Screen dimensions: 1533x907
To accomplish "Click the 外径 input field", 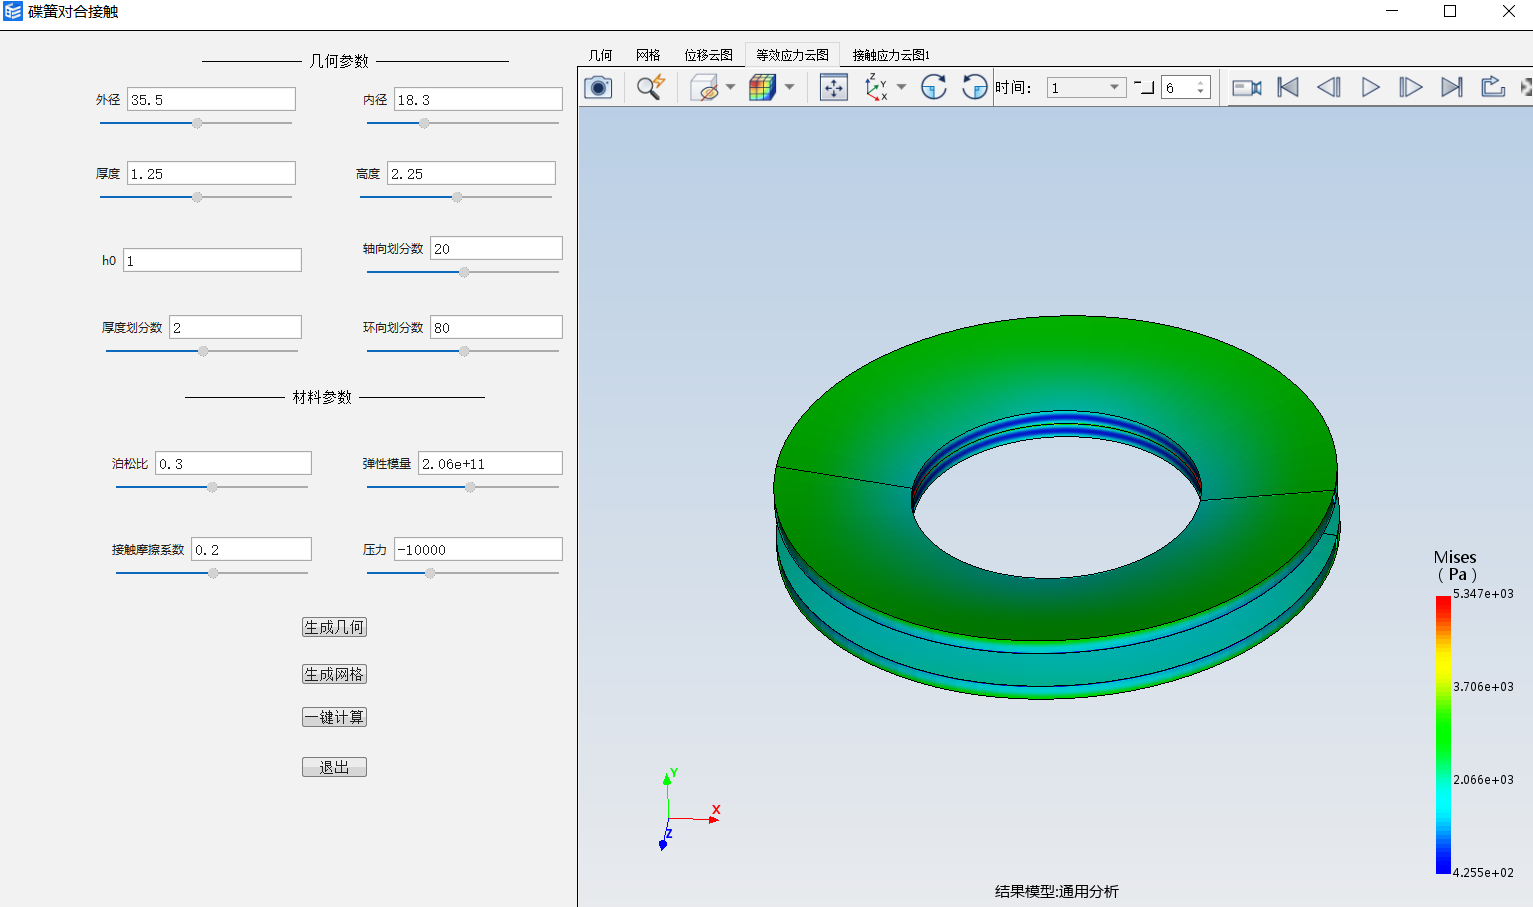I will (211, 99).
